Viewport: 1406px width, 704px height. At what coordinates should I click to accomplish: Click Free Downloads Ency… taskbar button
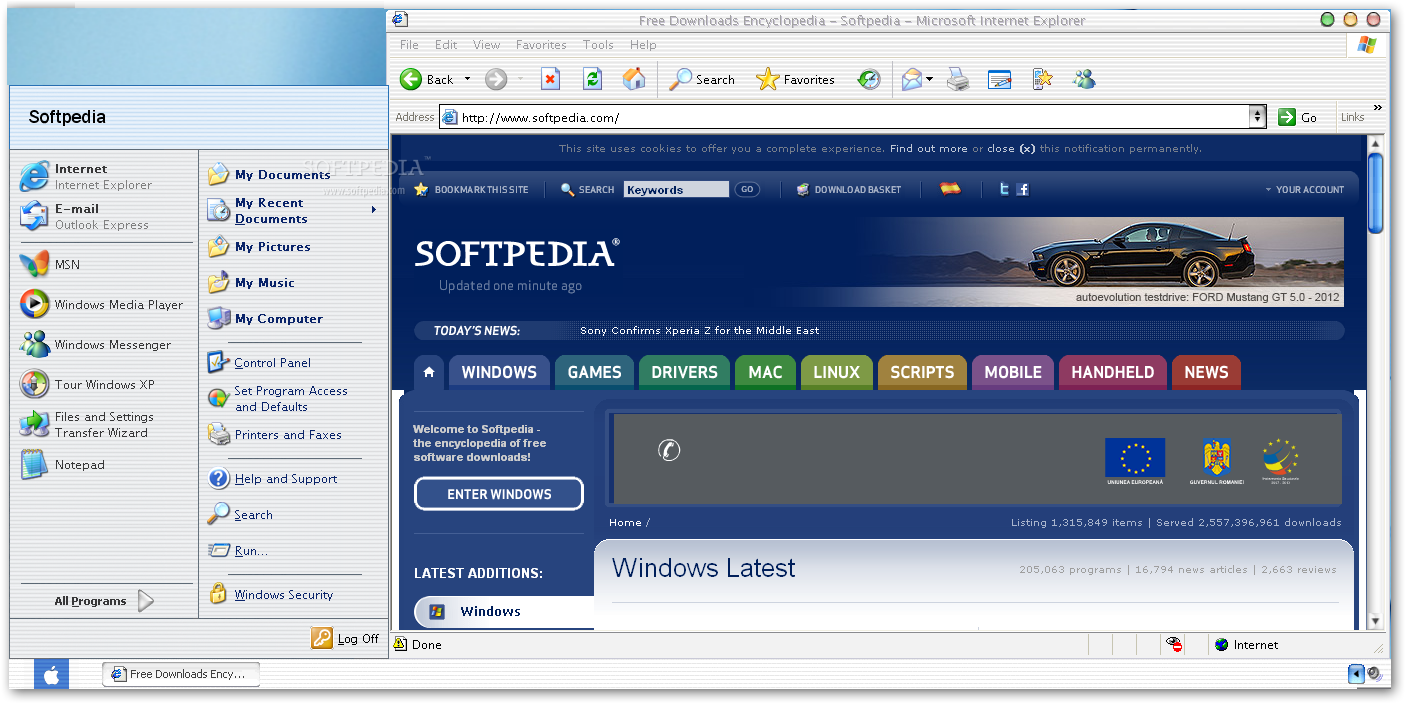point(180,674)
